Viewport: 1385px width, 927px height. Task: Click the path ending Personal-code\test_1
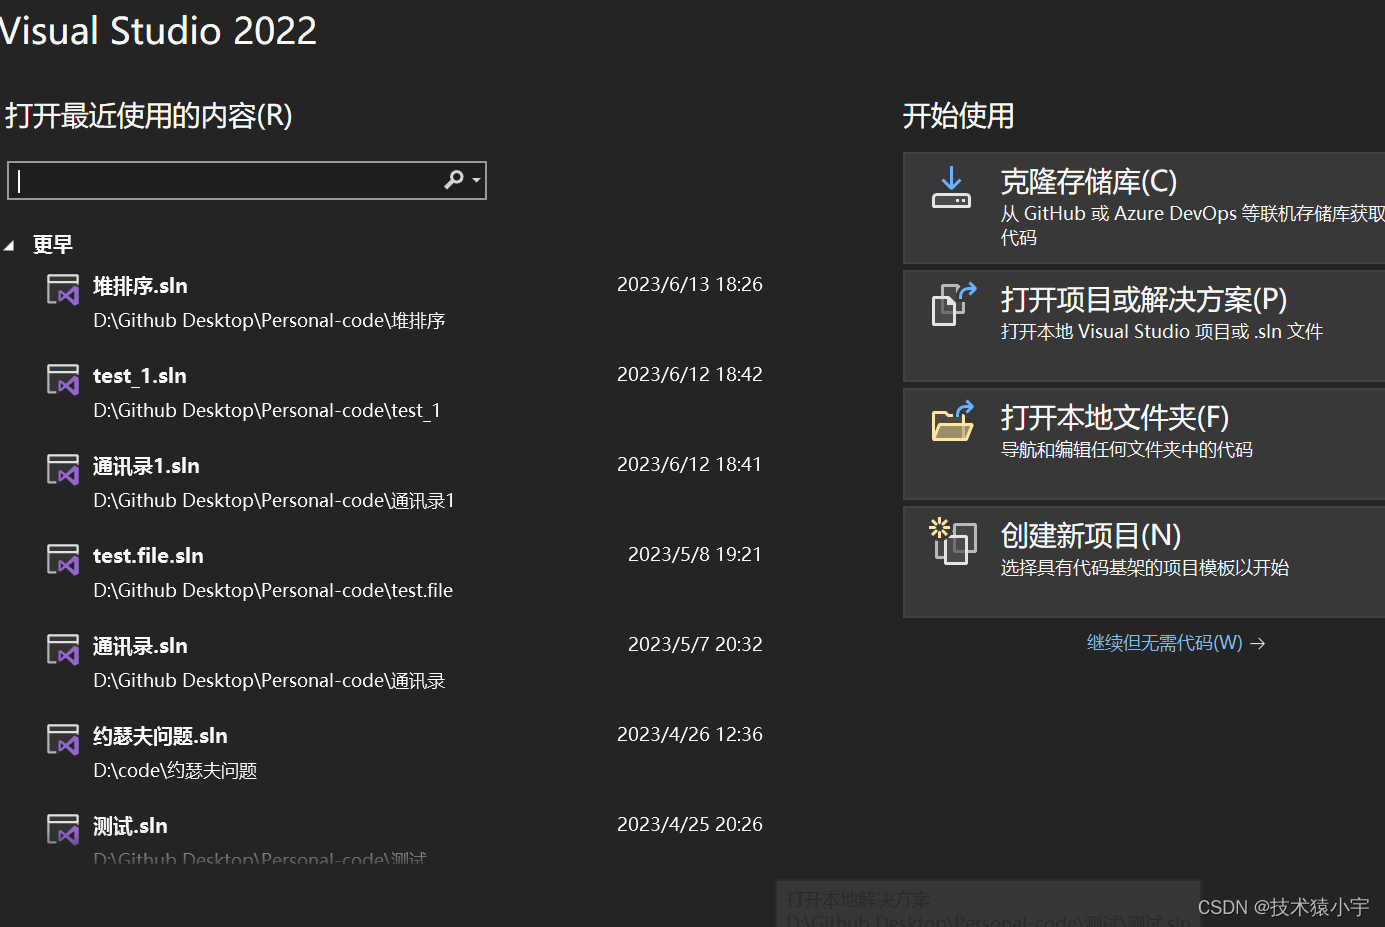pyautogui.click(x=267, y=411)
